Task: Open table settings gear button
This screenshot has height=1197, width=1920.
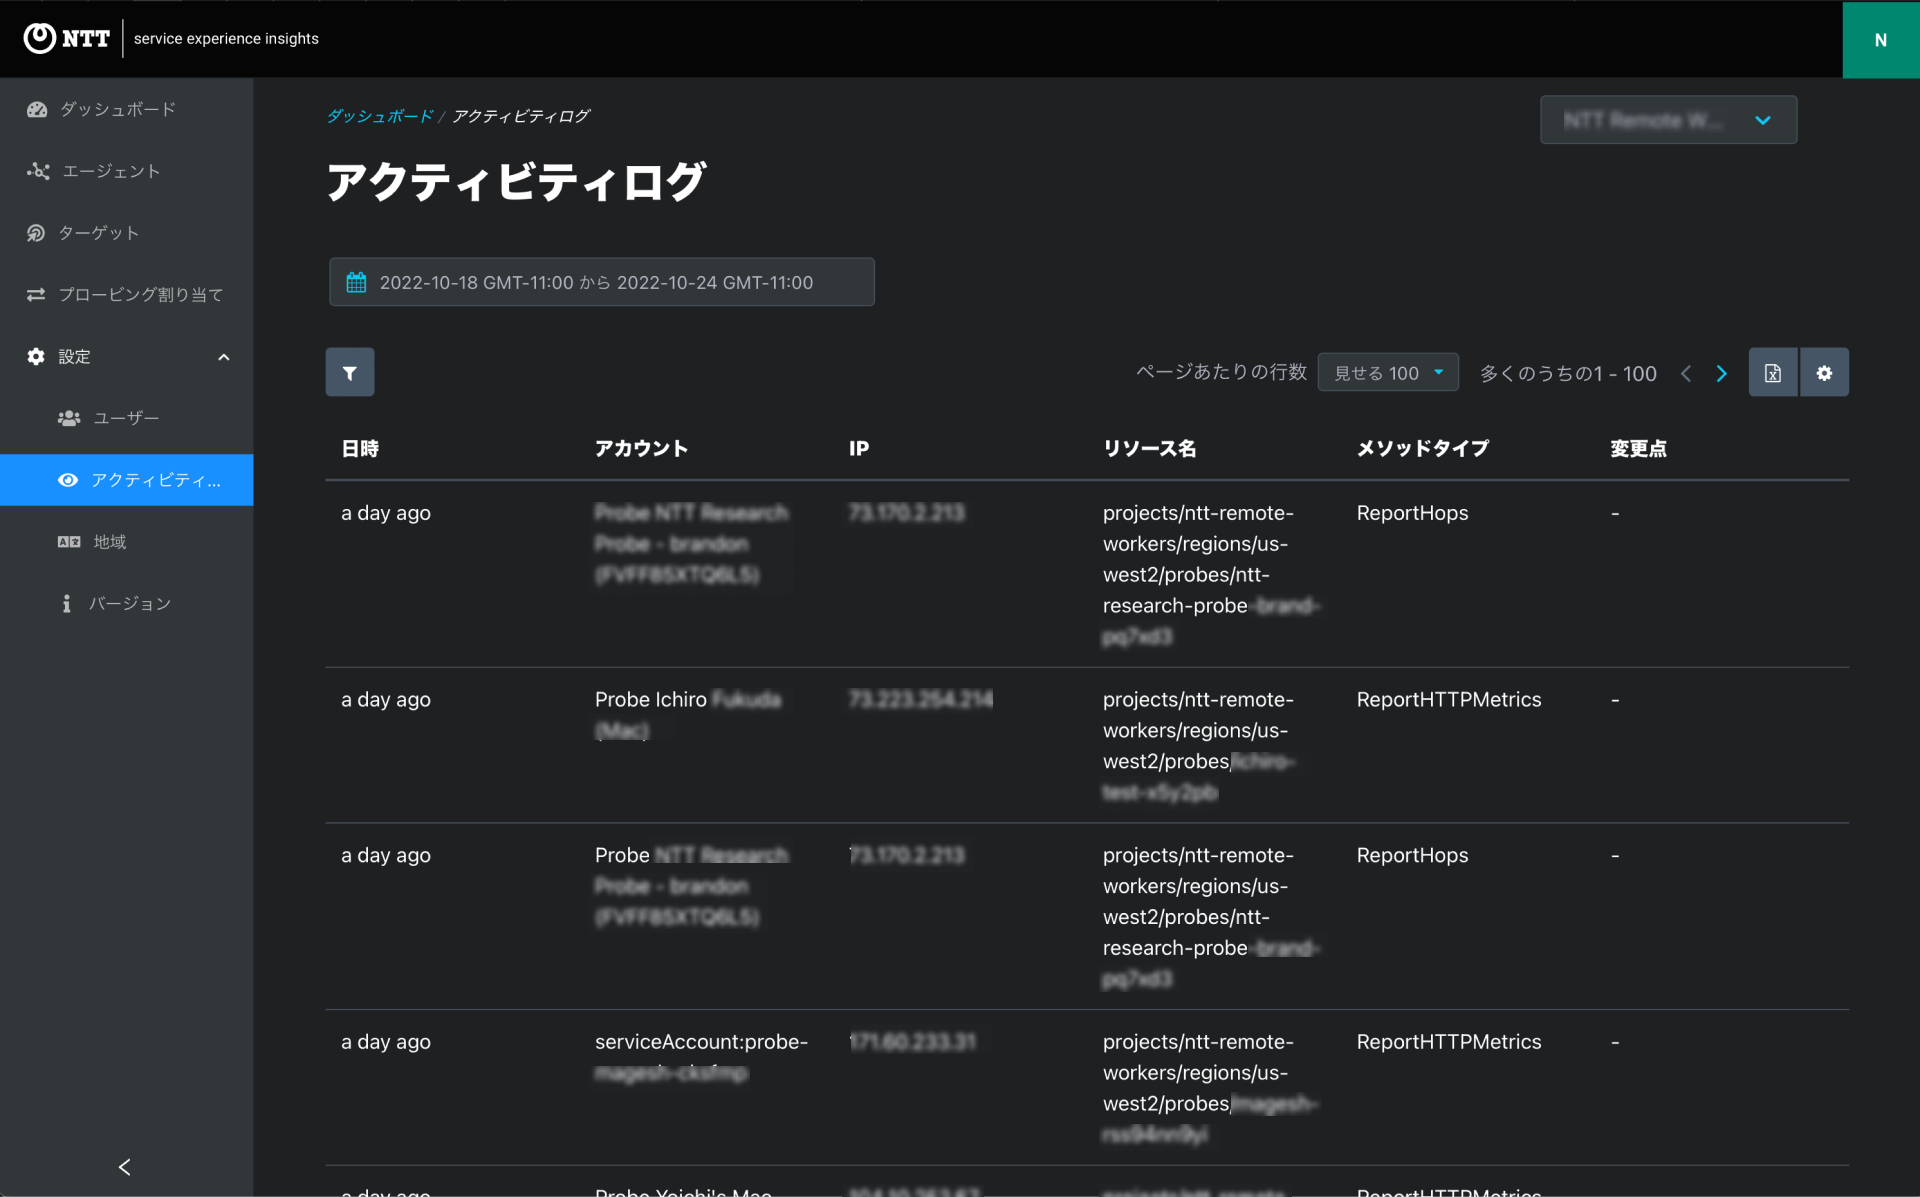Action: pyautogui.click(x=1825, y=373)
